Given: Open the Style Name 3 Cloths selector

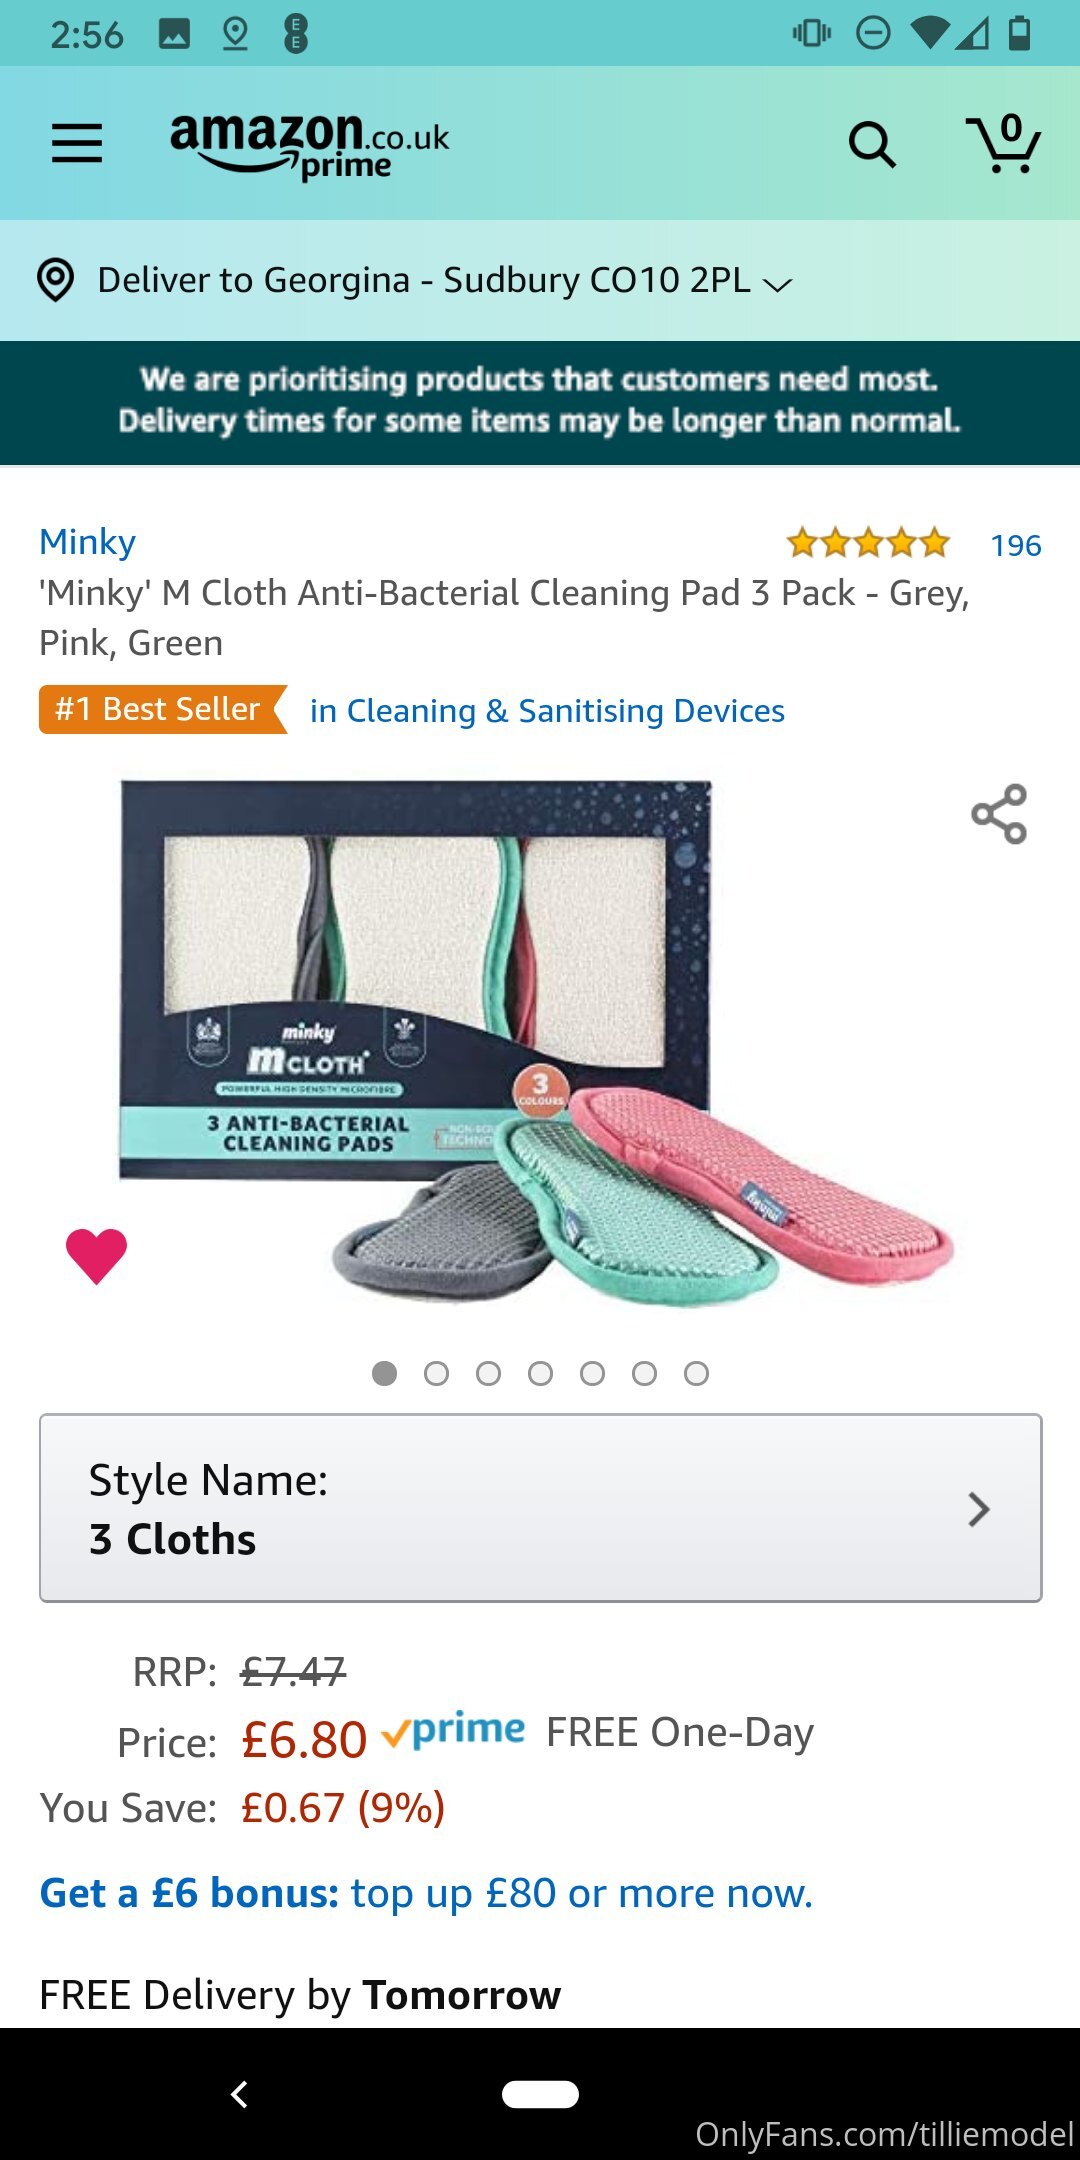Looking at the screenshot, I should 540,1508.
